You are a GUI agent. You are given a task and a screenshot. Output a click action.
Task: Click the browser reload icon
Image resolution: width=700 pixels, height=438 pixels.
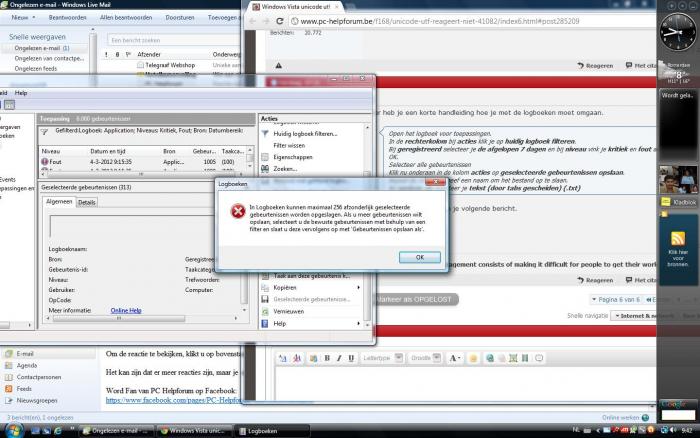tap(279, 21)
